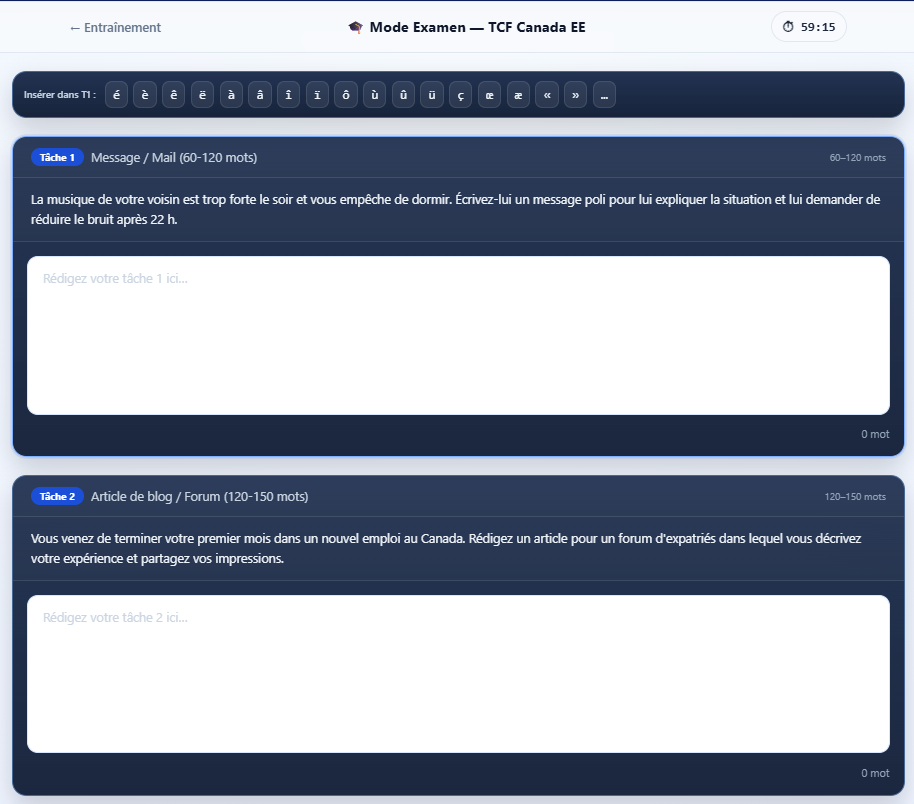Click the à character button
This screenshot has height=804, width=914.
[231, 95]
